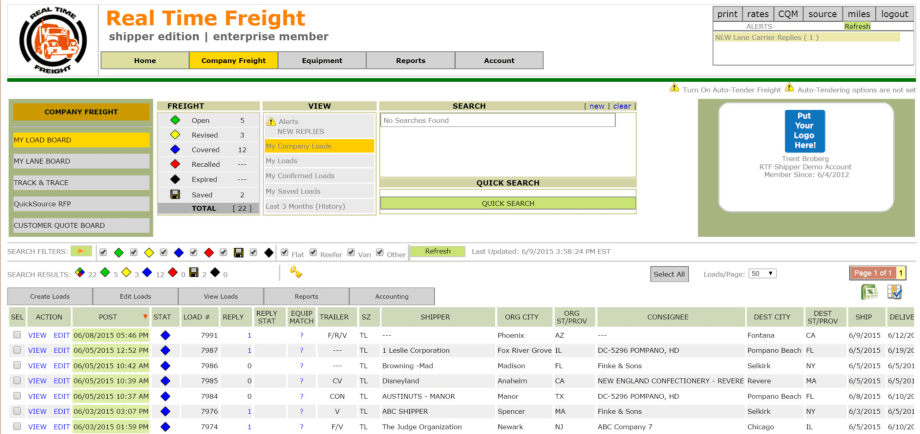Click the blue status diamond for load 7987
The width and height of the screenshot is (920, 434).
click(x=165, y=350)
